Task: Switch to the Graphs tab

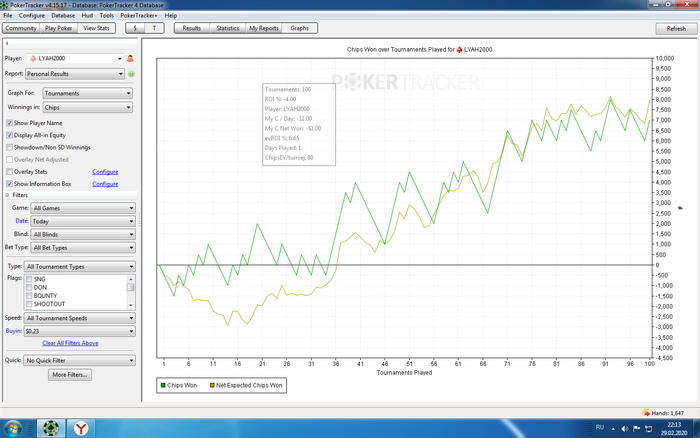Action: point(300,28)
